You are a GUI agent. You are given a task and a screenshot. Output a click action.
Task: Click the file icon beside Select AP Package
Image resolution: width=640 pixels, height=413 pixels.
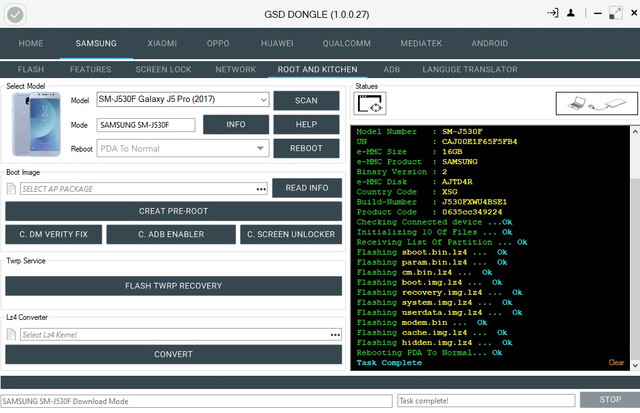[x=11, y=189]
